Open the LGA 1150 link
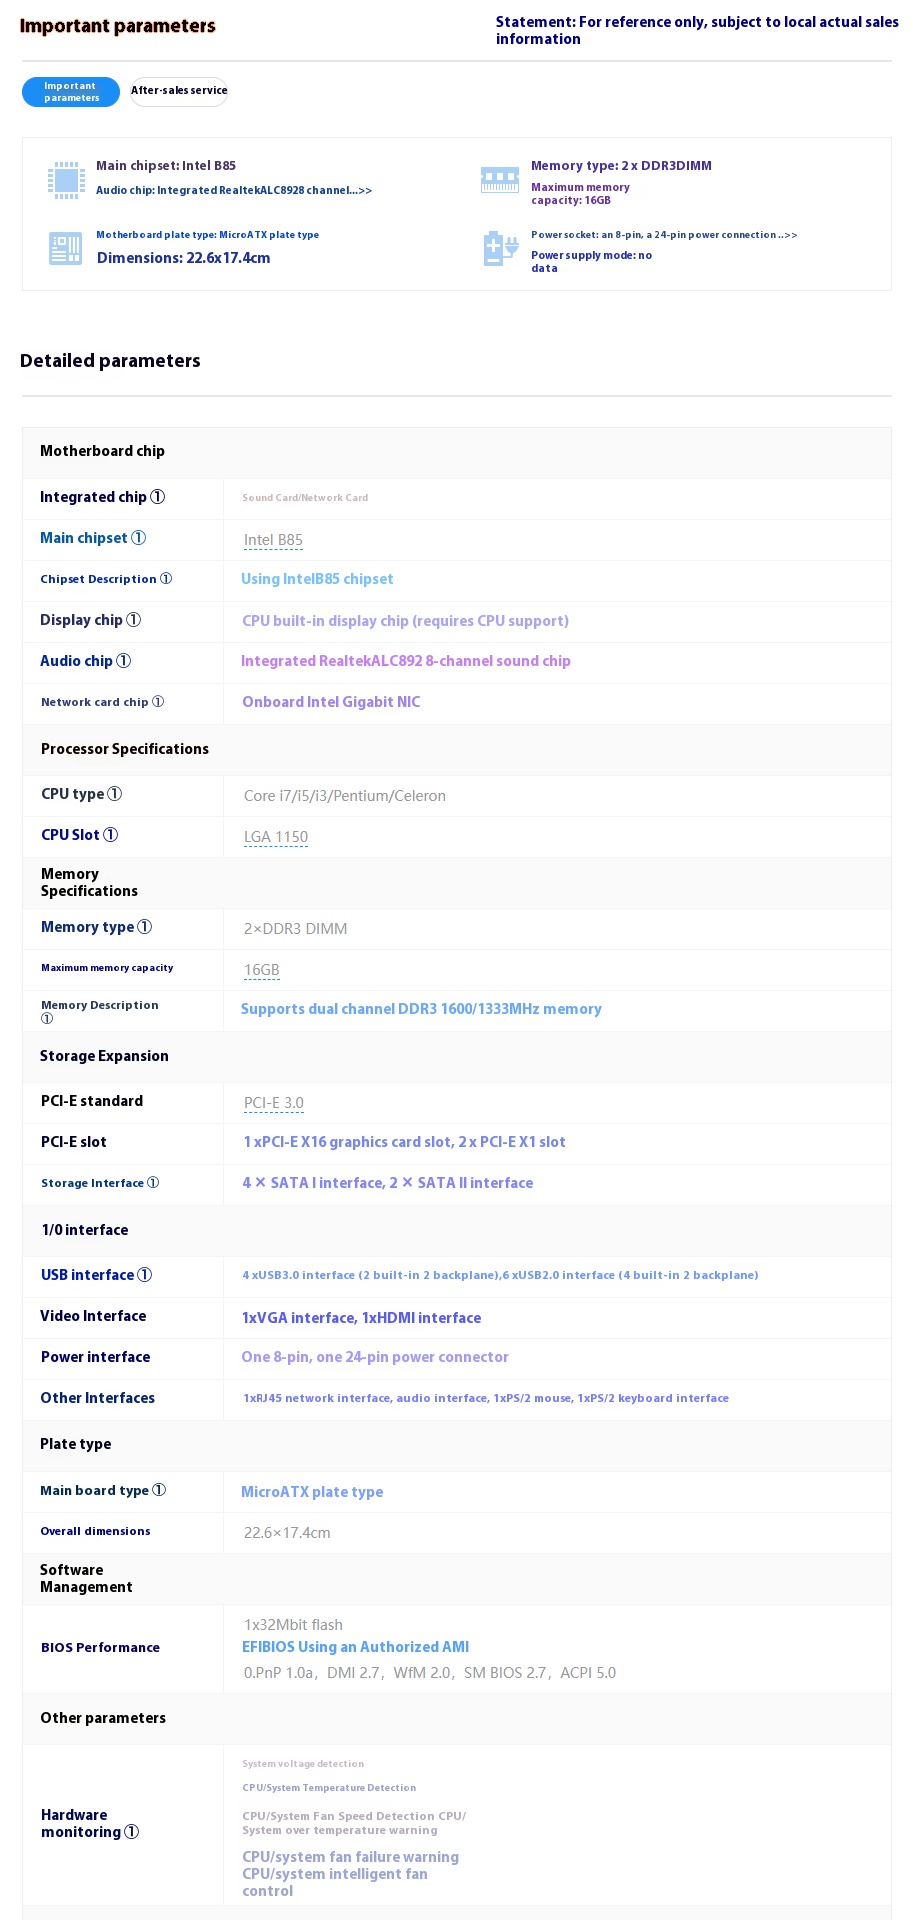Image resolution: width=913 pixels, height=1920 pixels. [x=276, y=837]
